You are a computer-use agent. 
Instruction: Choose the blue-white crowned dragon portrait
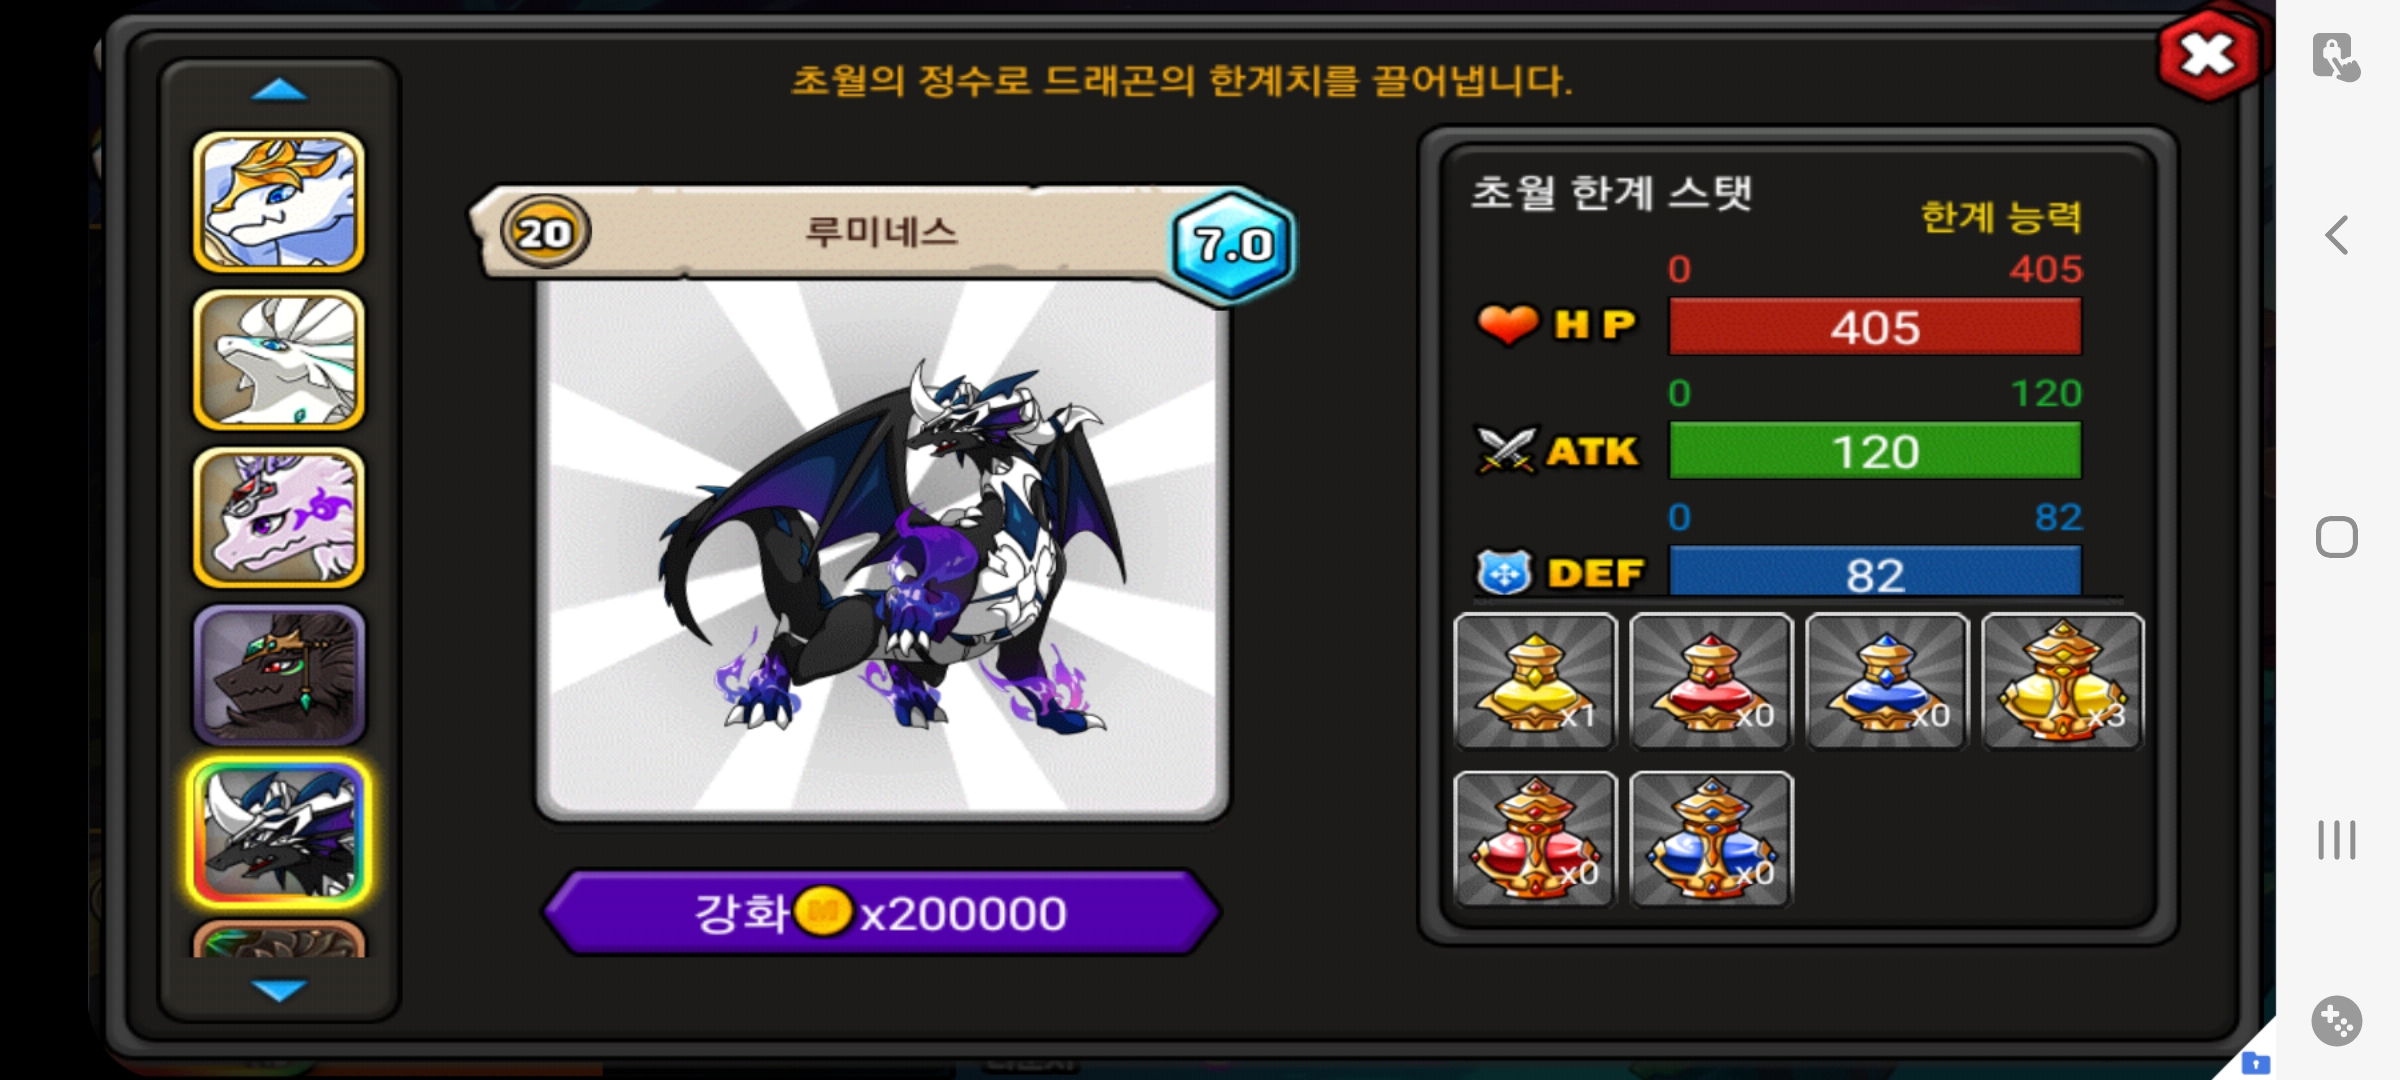(279, 202)
